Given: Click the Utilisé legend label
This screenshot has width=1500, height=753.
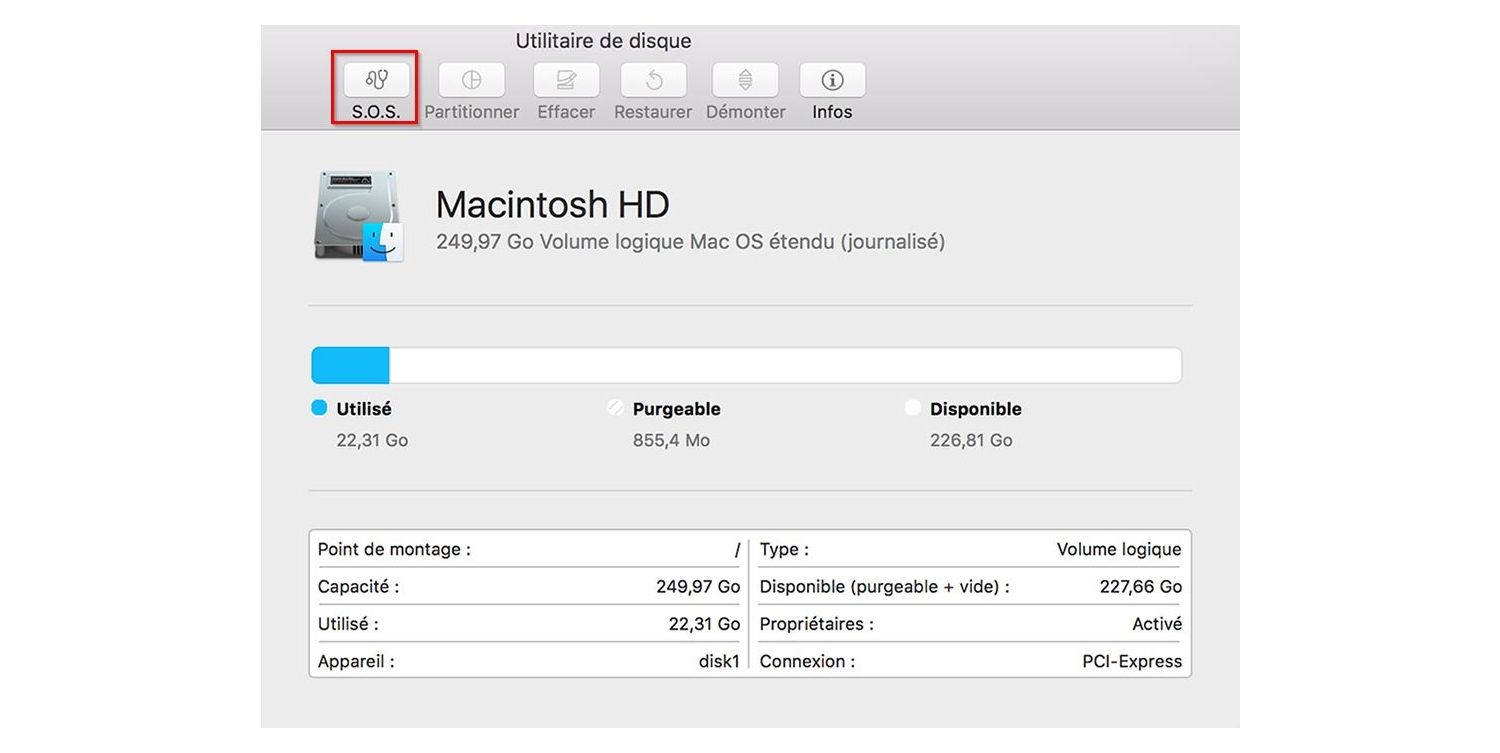Looking at the screenshot, I should (x=364, y=409).
